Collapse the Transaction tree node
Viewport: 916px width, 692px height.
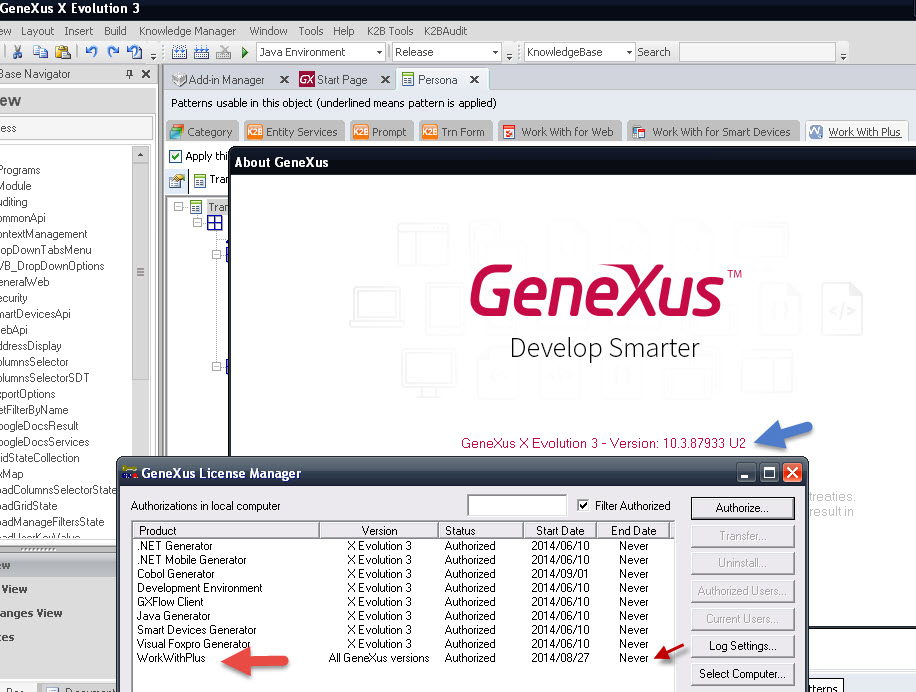178,206
